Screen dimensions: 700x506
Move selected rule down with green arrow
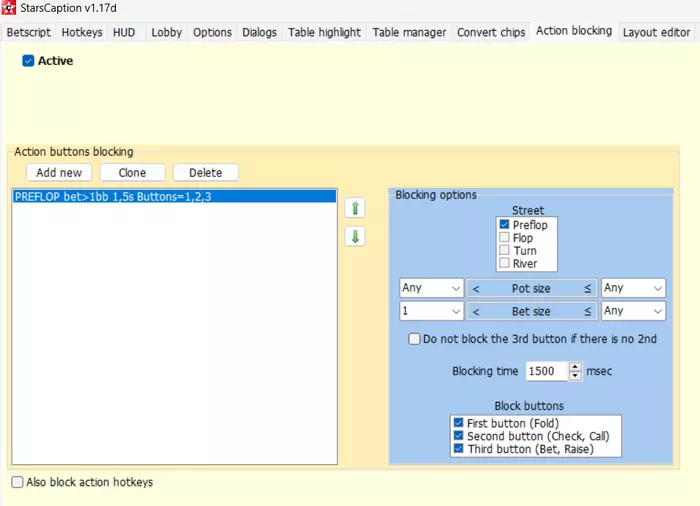[x=355, y=237]
